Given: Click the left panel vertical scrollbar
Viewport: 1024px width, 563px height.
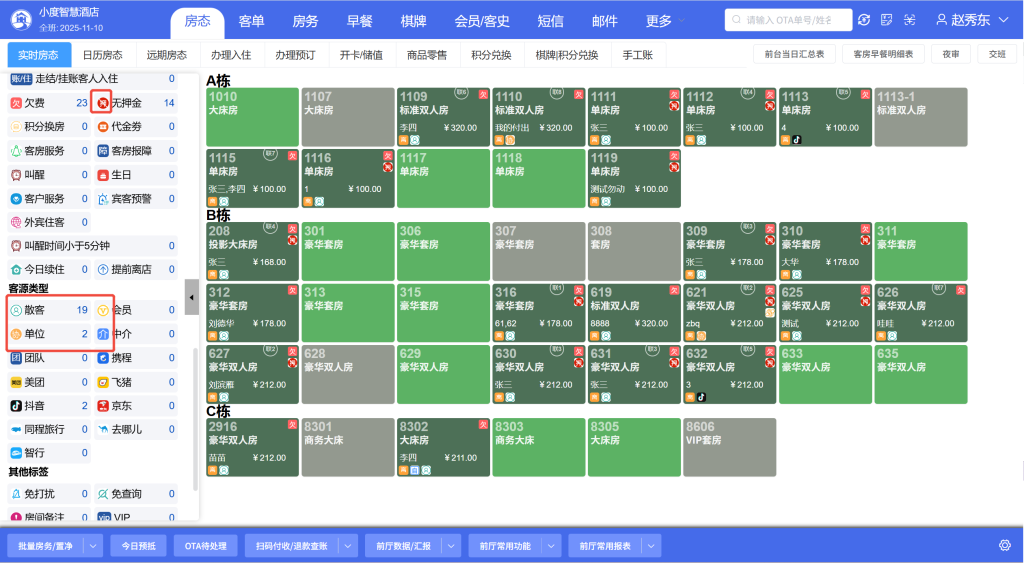Looking at the screenshot, I should [x=195, y=418].
